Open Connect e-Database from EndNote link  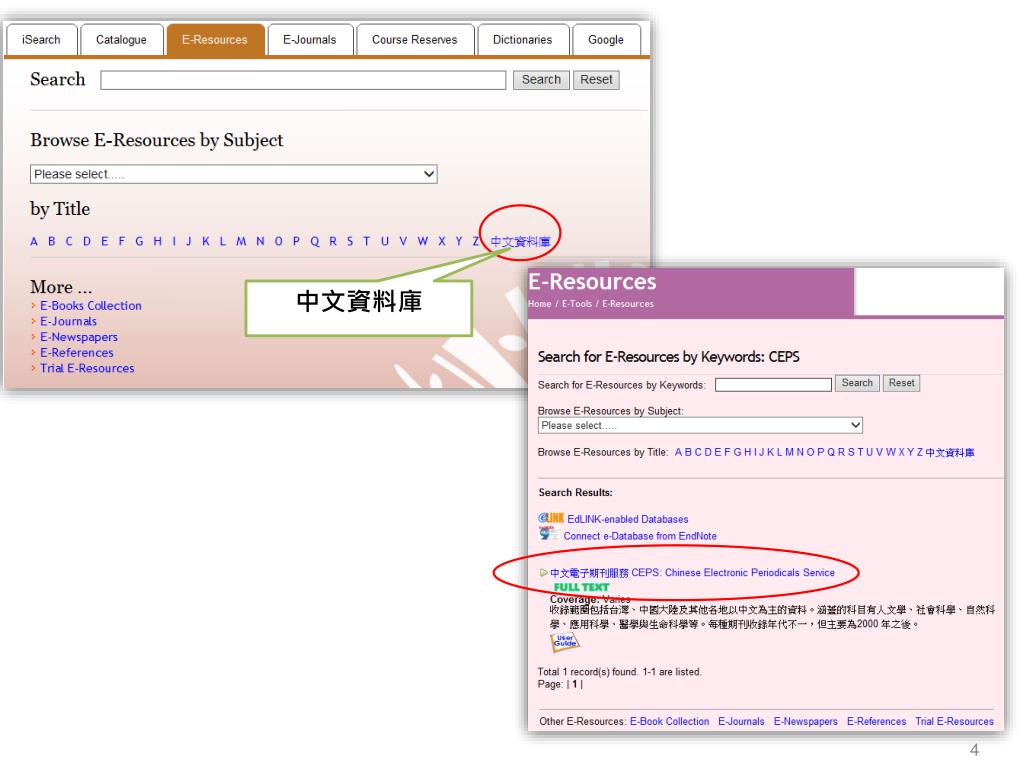click(640, 536)
